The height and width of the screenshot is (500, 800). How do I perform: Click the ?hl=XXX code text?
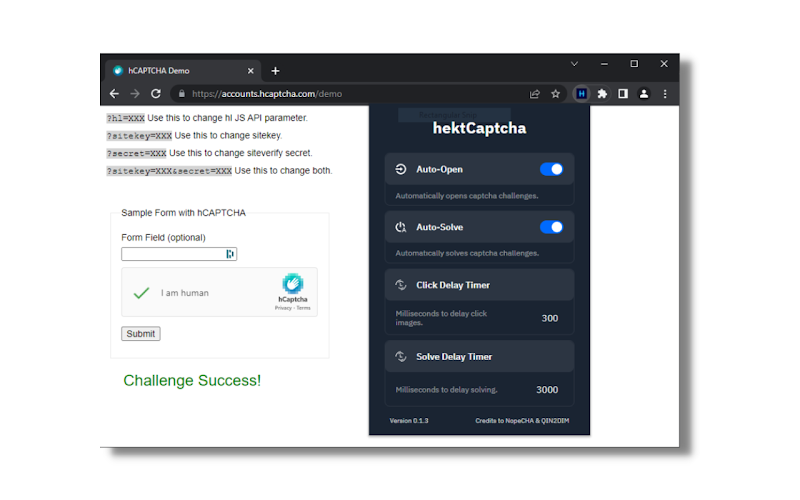pyautogui.click(x=126, y=118)
